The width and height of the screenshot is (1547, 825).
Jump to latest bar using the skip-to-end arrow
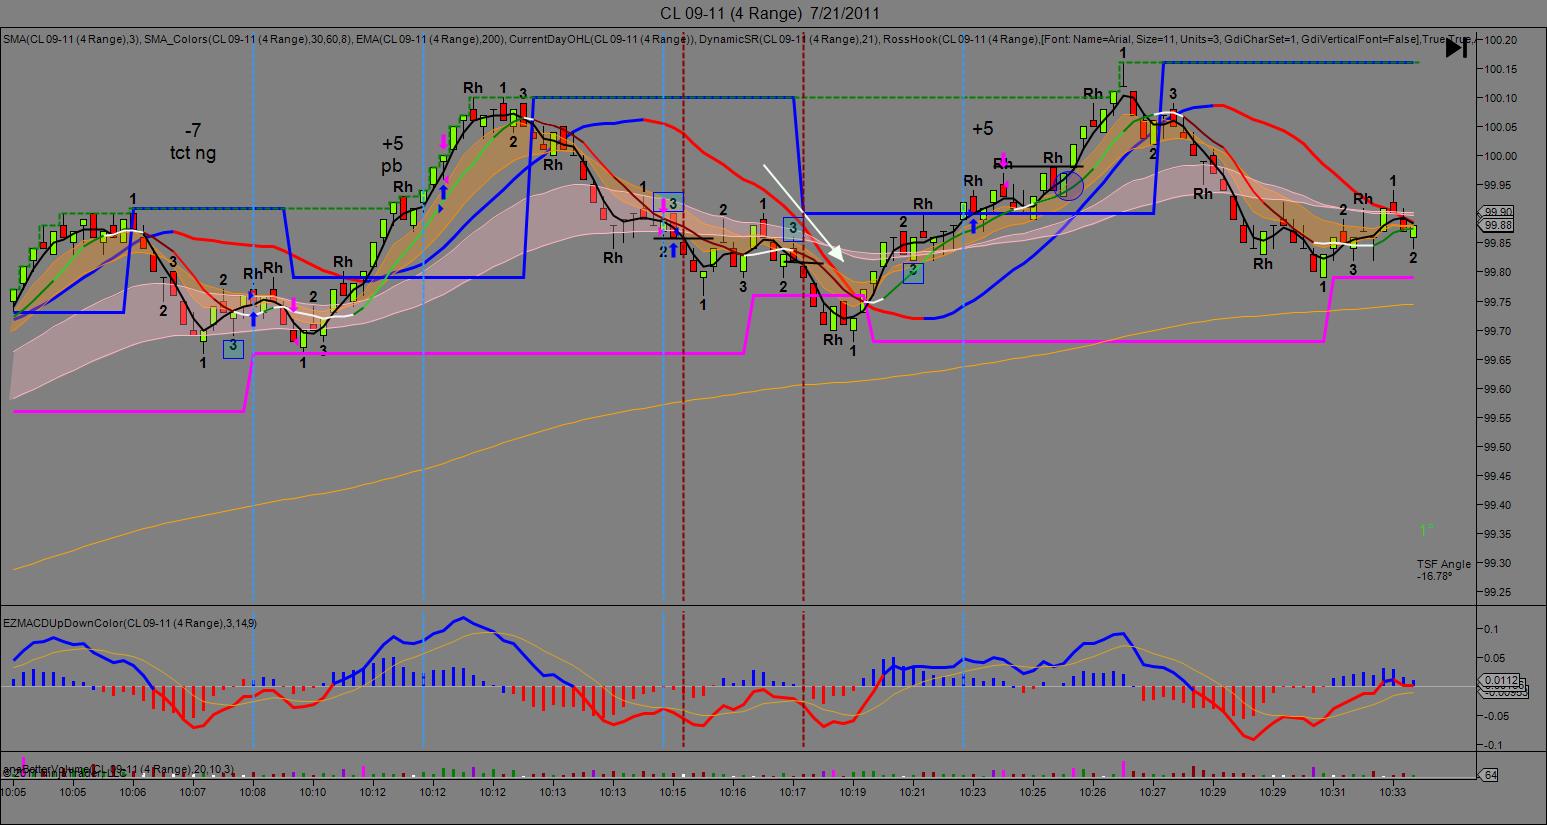point(1457,46)
